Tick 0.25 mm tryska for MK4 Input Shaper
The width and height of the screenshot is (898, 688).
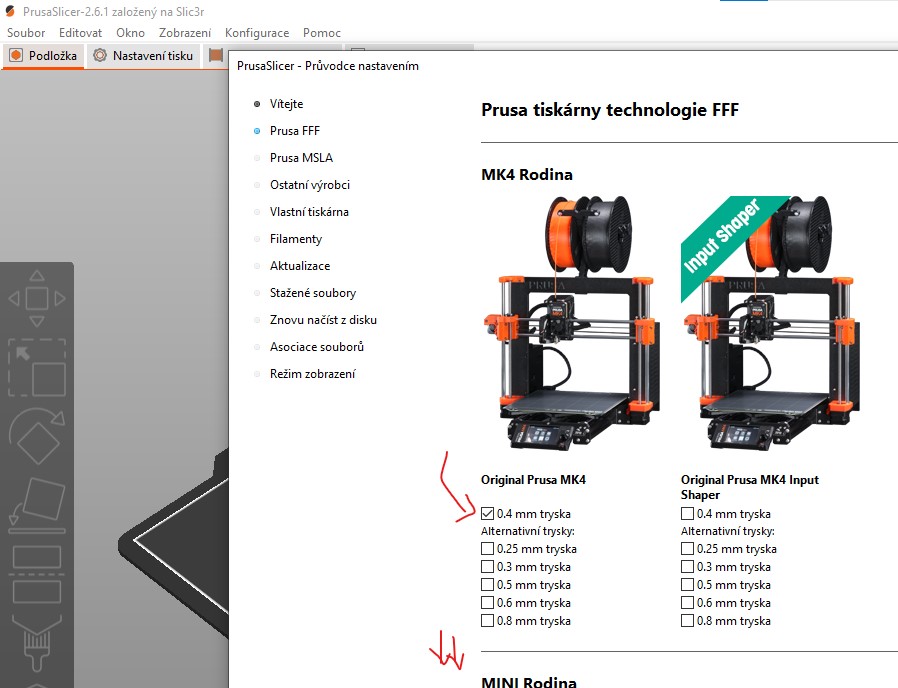coord(688,549)
